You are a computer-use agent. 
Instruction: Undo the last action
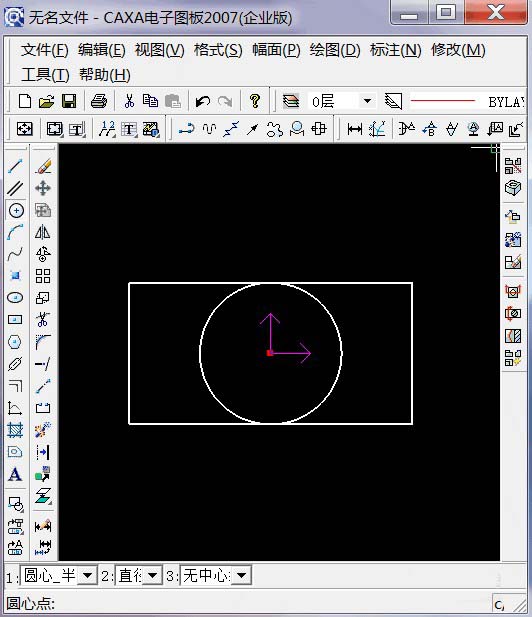pyautogui.click(x=203, y=102)
